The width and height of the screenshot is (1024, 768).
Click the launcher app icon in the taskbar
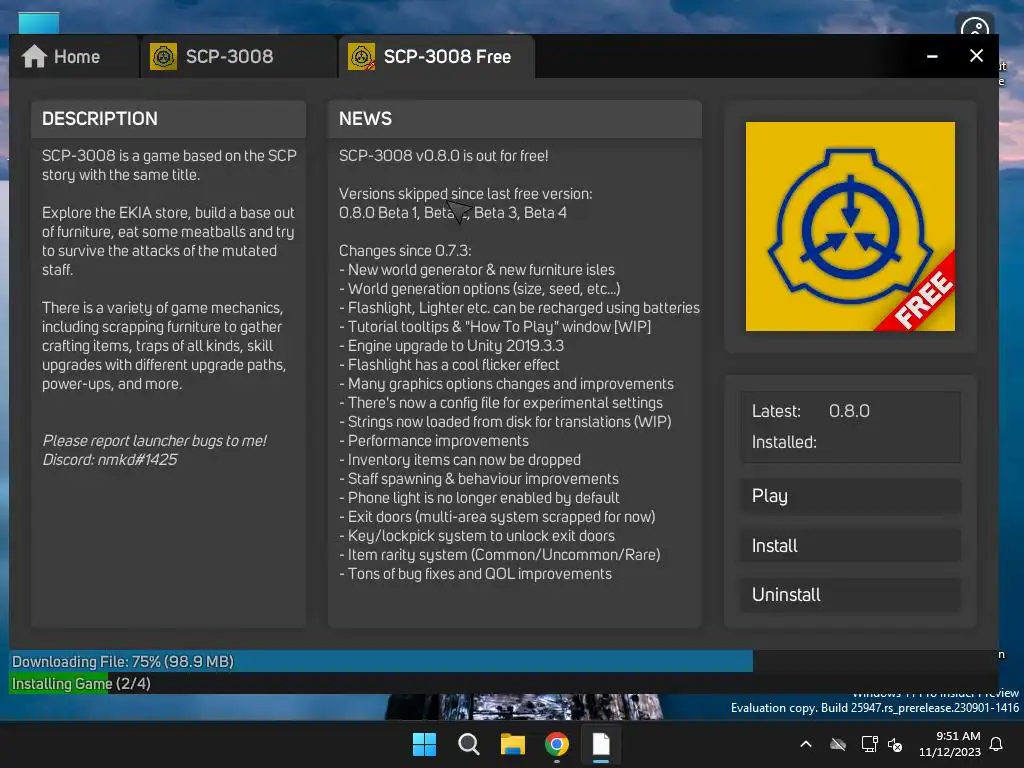coord(601,744)
